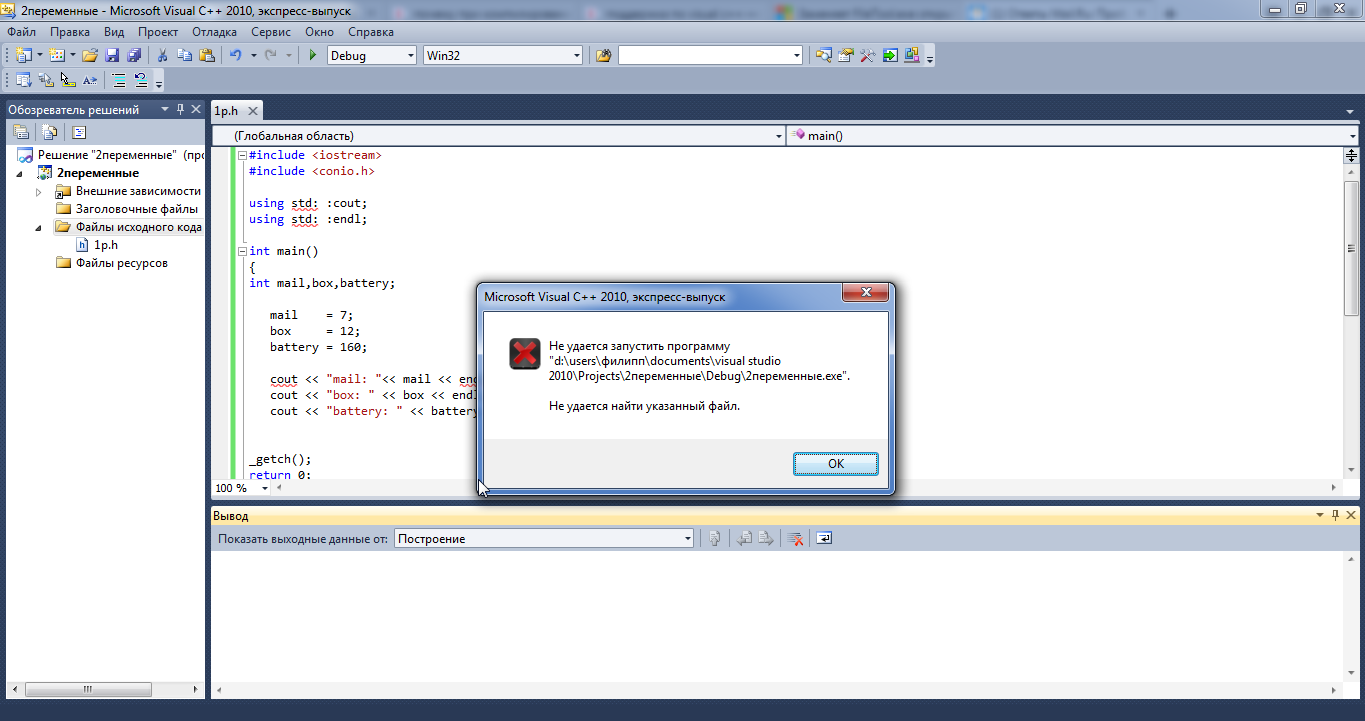Collapse the #include region outlining box
The image size is (1365, 721).
point(241,155)
